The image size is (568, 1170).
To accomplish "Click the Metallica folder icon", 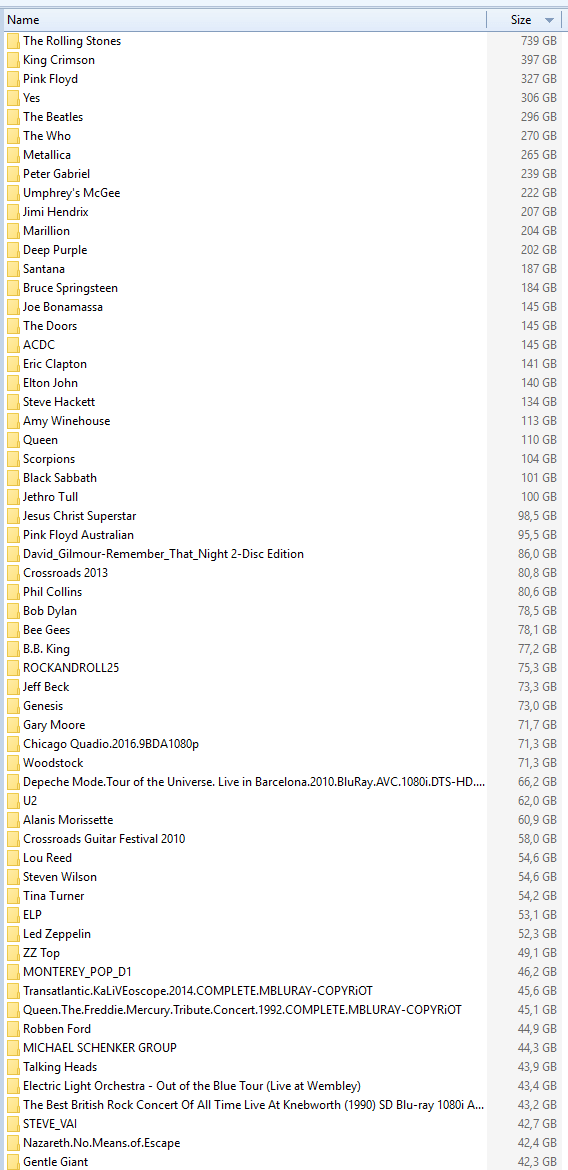I will [x=13, y=155].
